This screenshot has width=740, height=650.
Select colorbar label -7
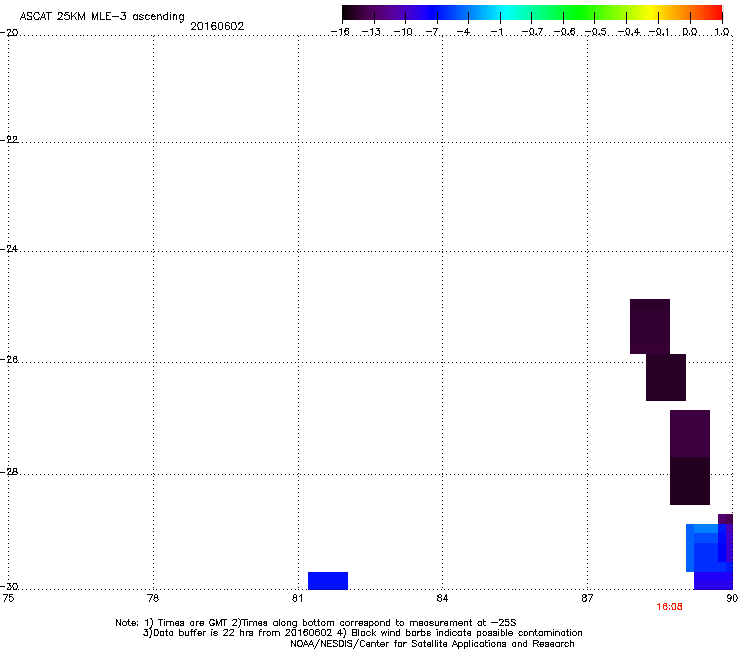click(x=432, y=32)
